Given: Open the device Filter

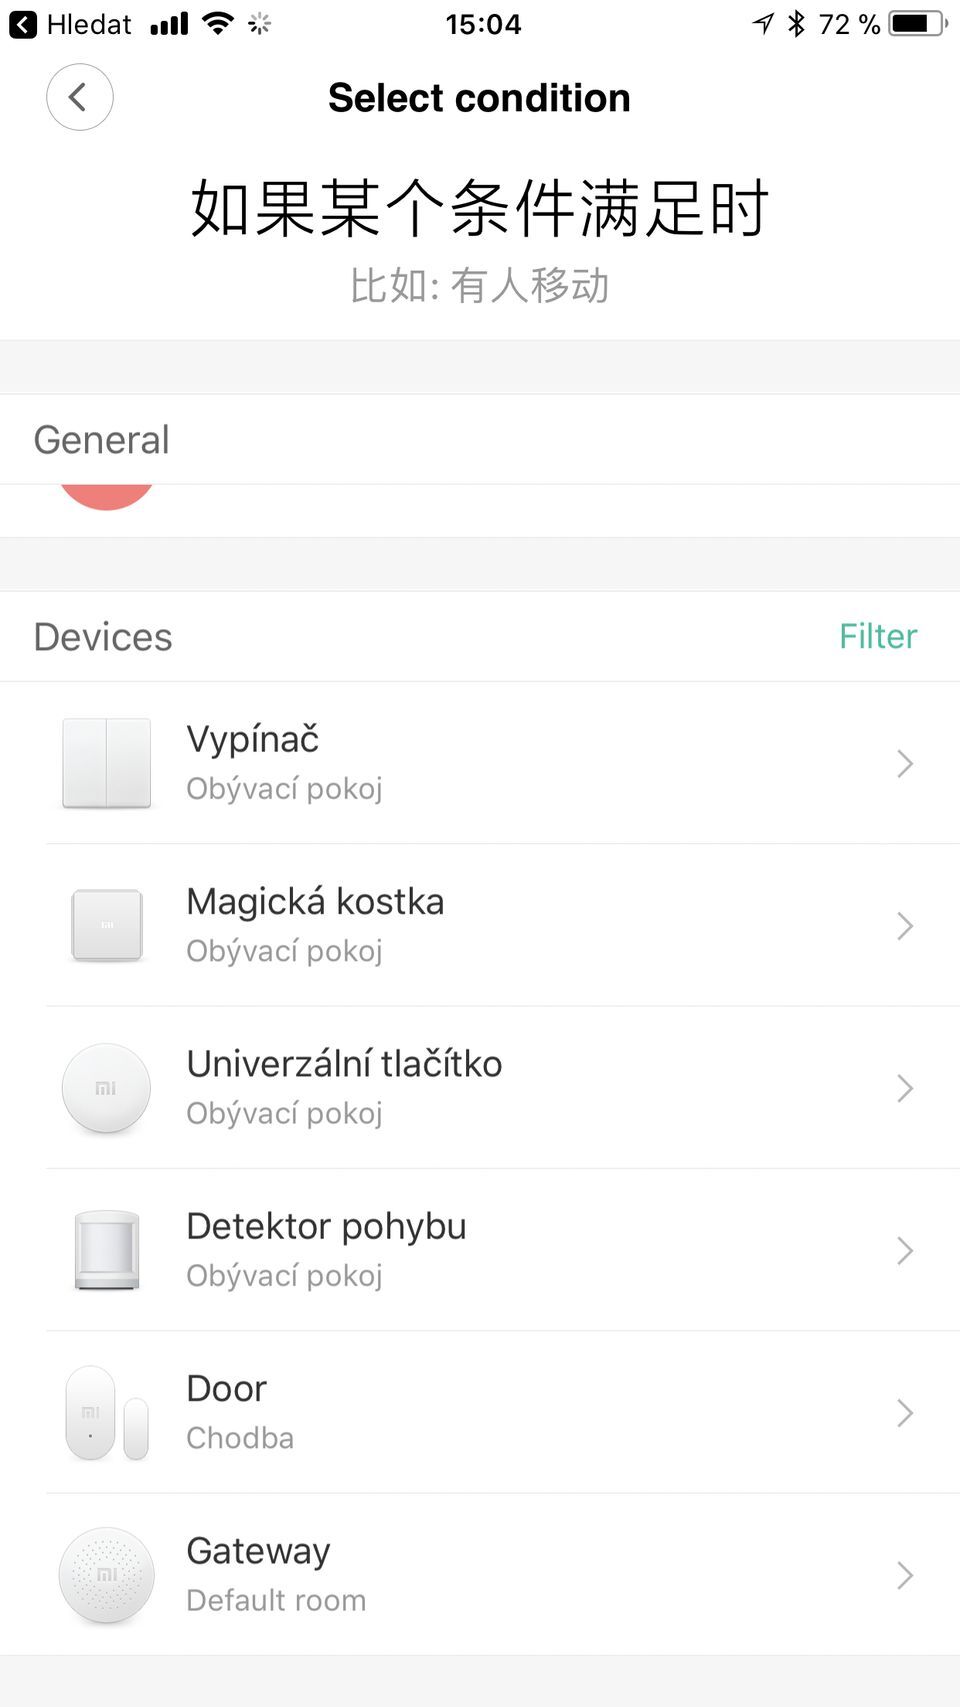Looking at the screenshot, I should (878, 636).
